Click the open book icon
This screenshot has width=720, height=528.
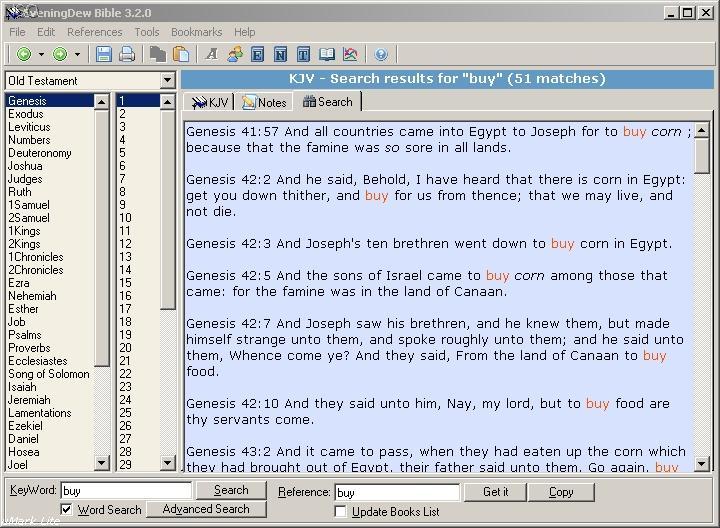[x=327, y=54]
